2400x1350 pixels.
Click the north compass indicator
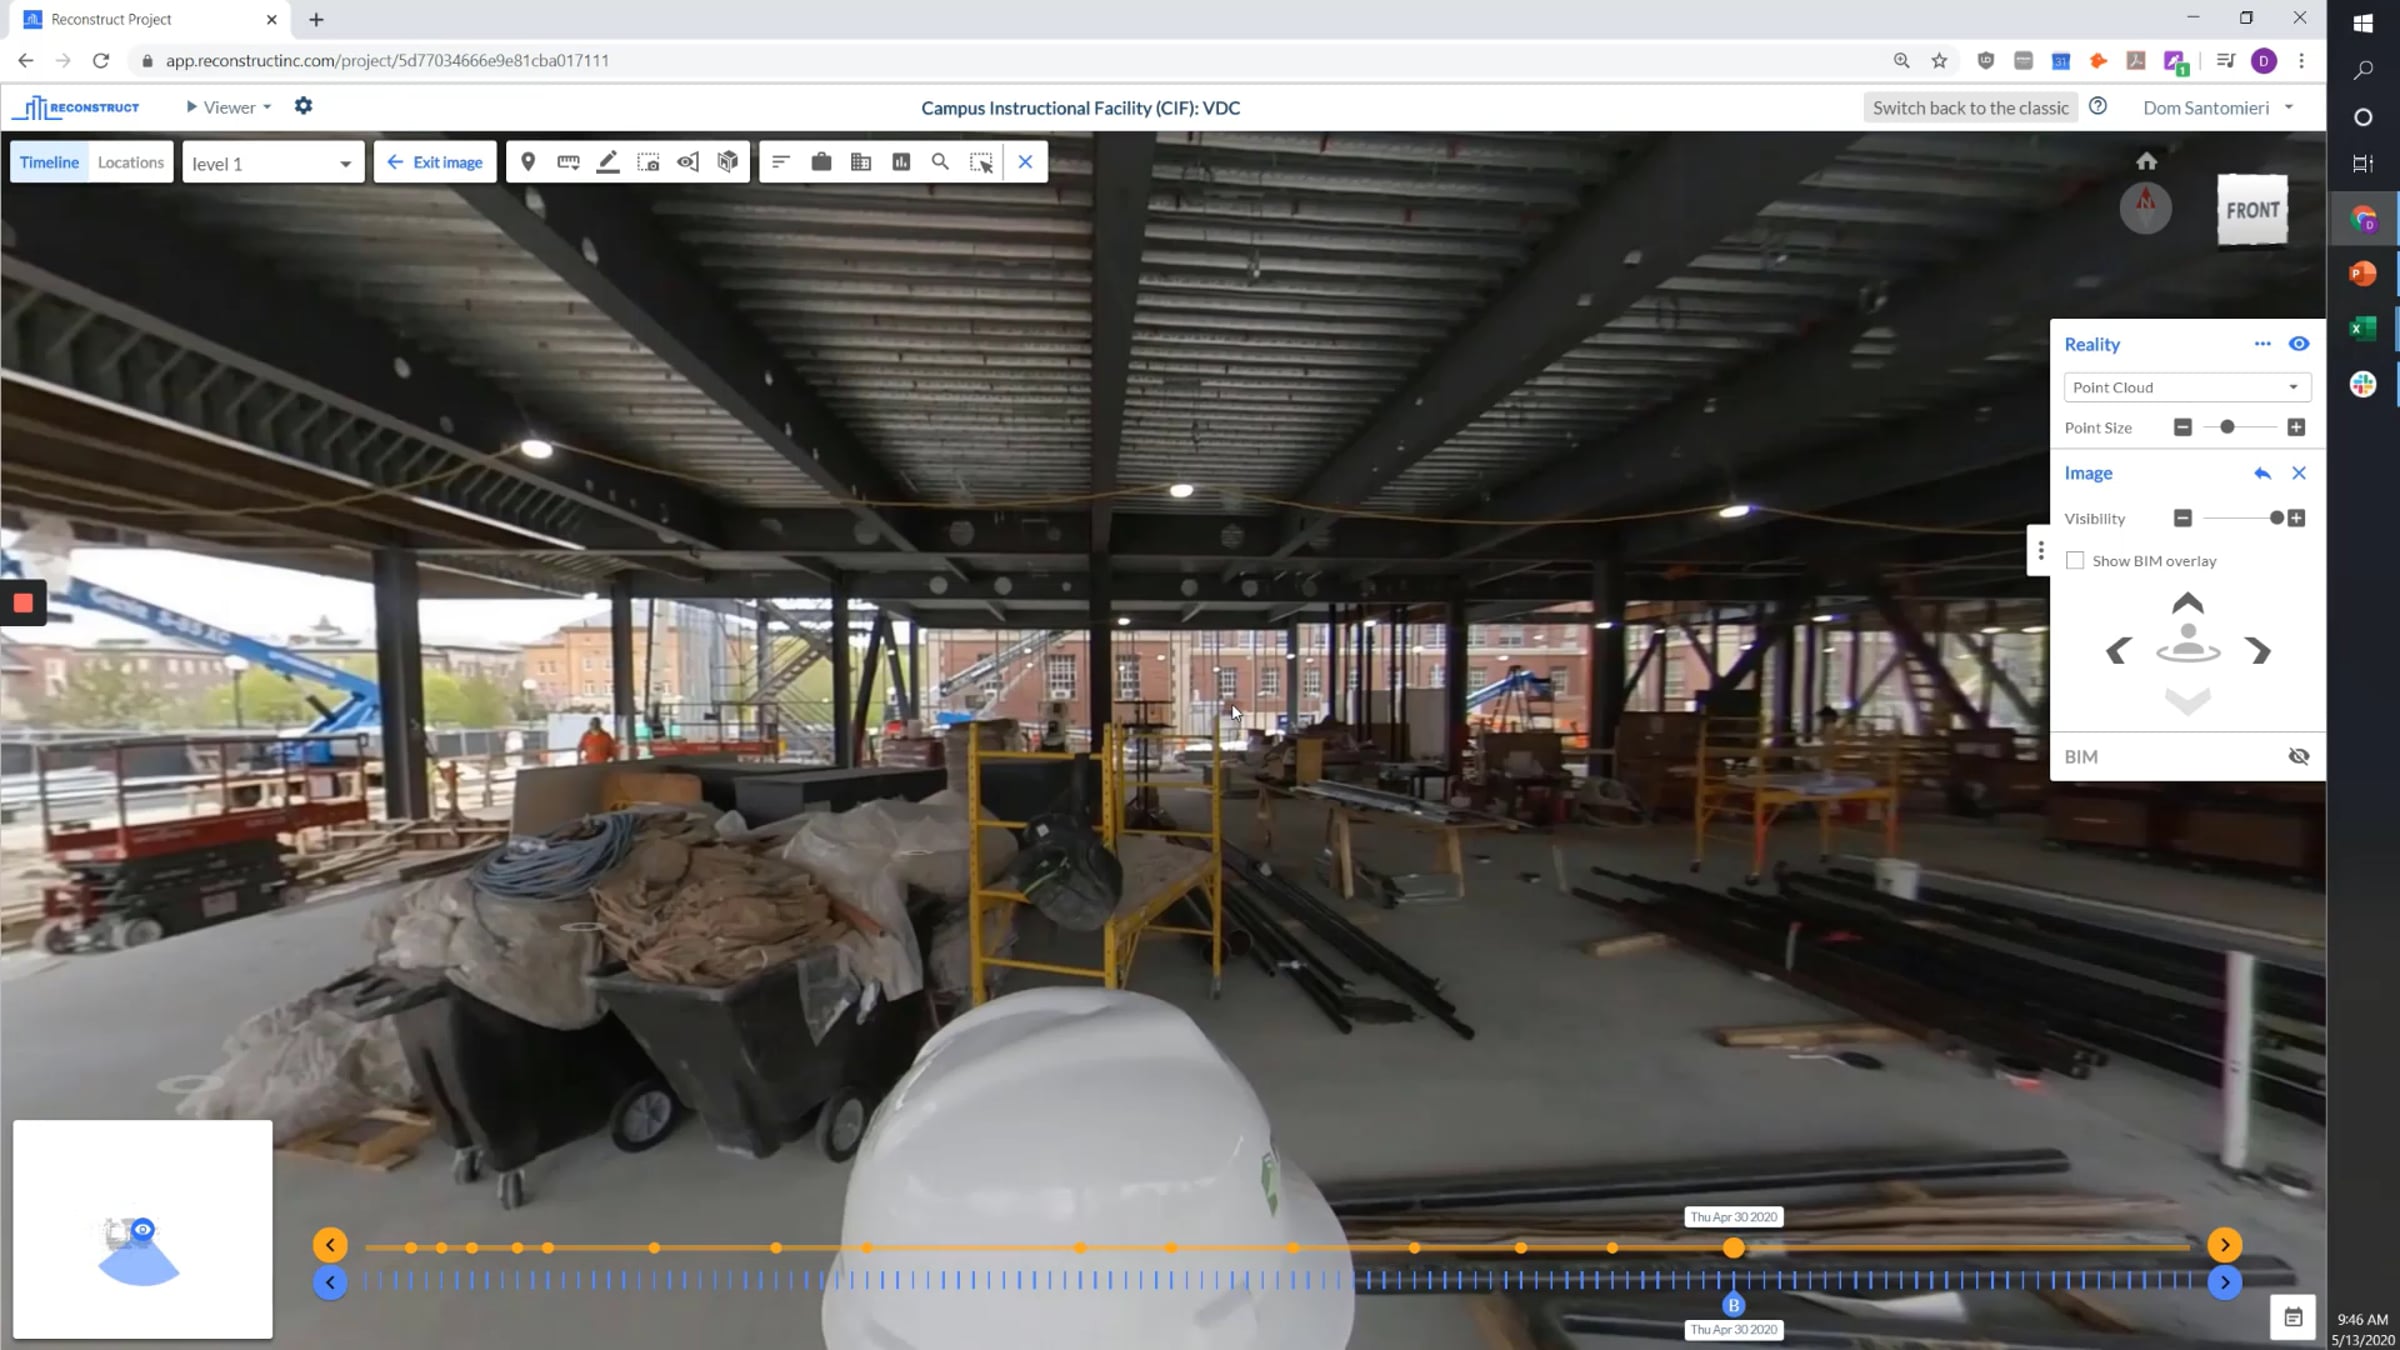(2146, 208)
